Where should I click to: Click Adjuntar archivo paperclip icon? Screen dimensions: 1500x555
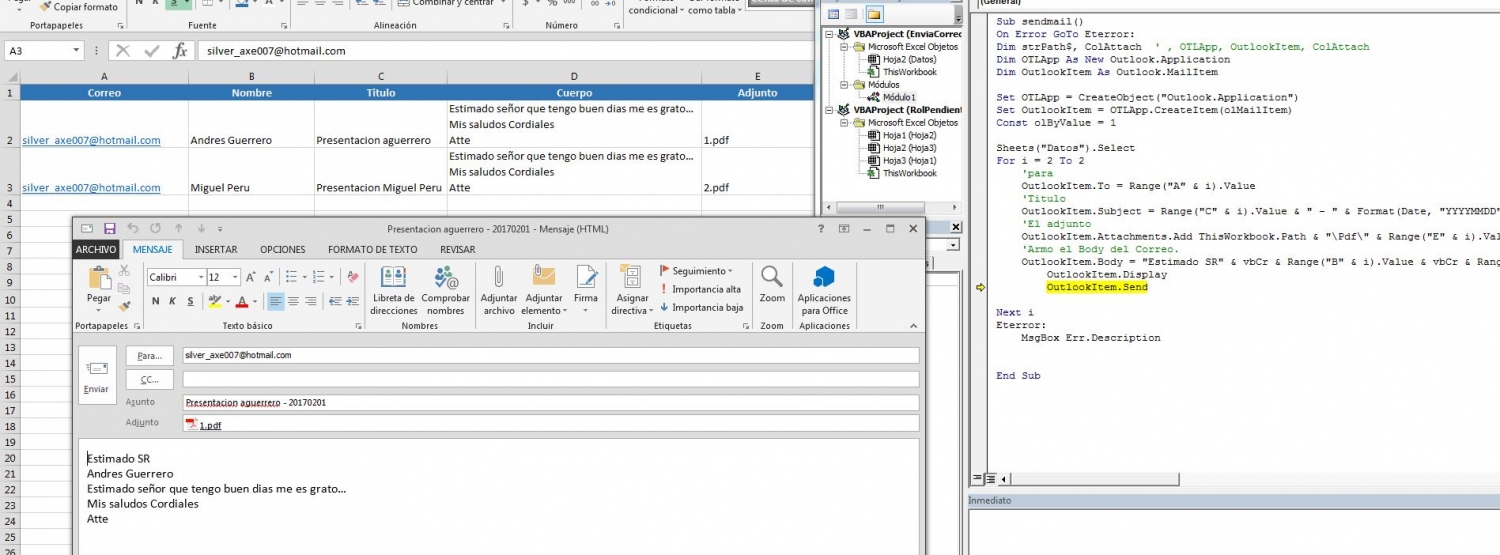click(x=498, y=290)
